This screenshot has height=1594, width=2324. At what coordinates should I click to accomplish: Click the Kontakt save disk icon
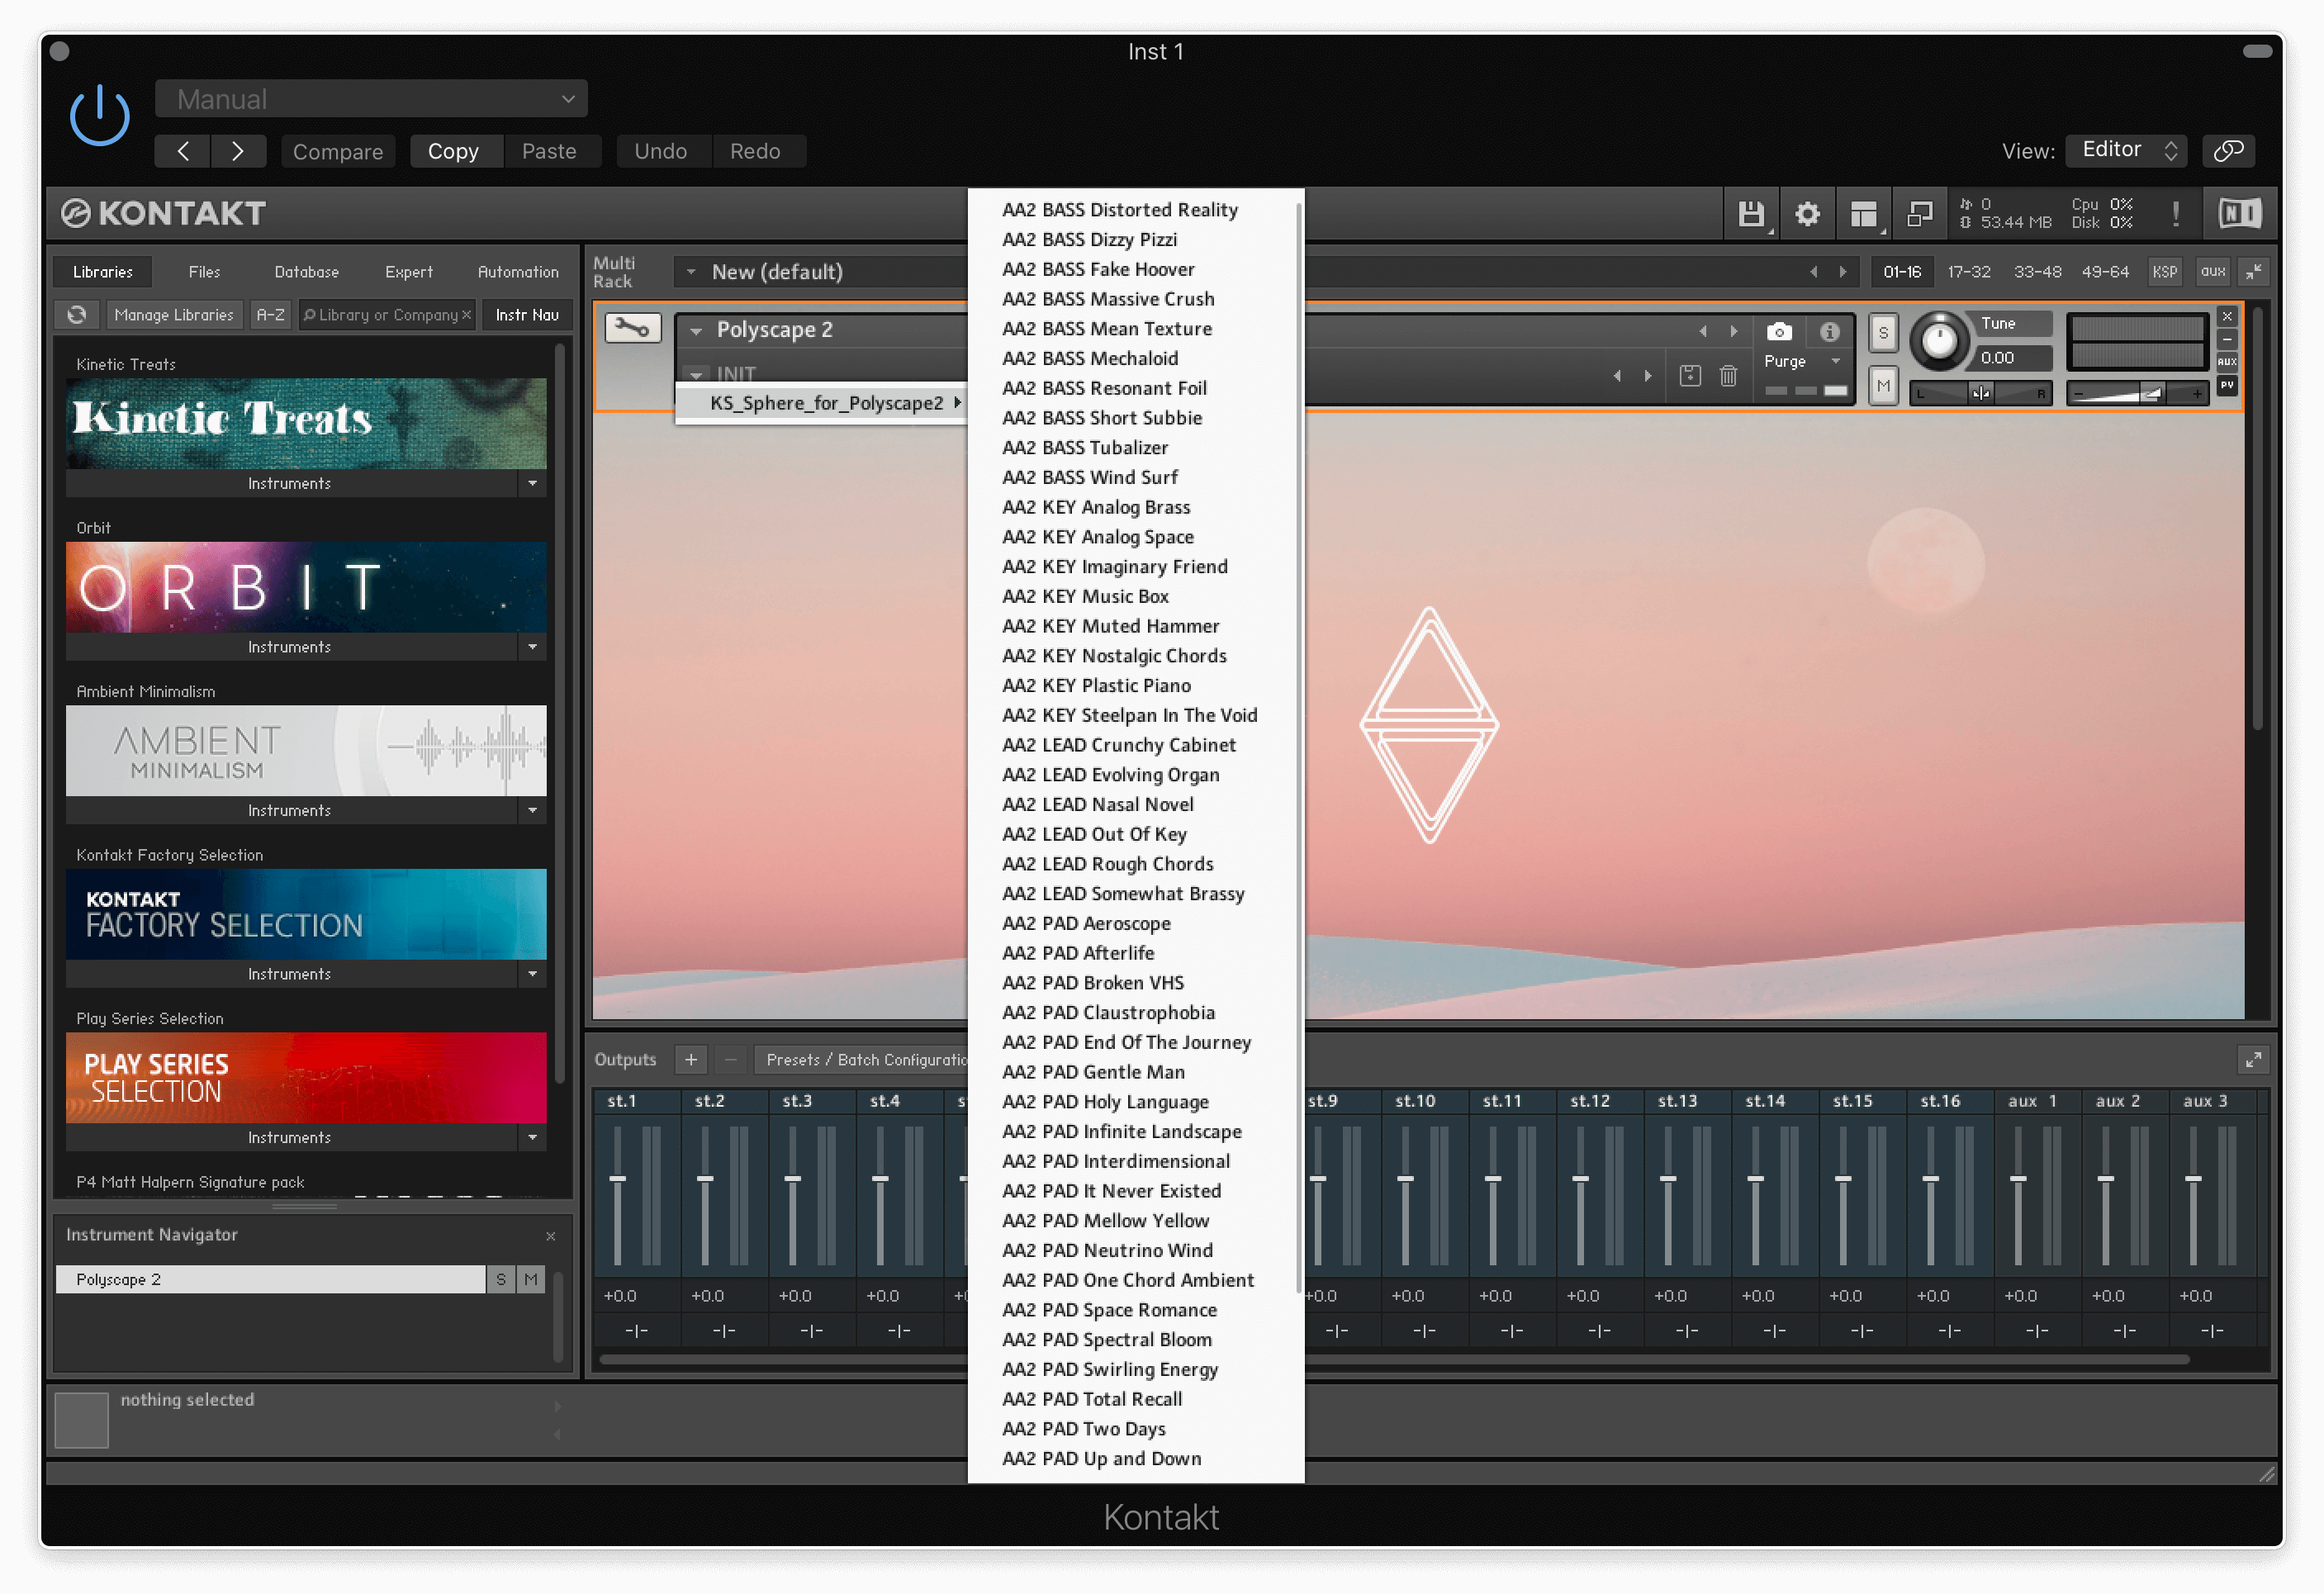coord(1750,214)
